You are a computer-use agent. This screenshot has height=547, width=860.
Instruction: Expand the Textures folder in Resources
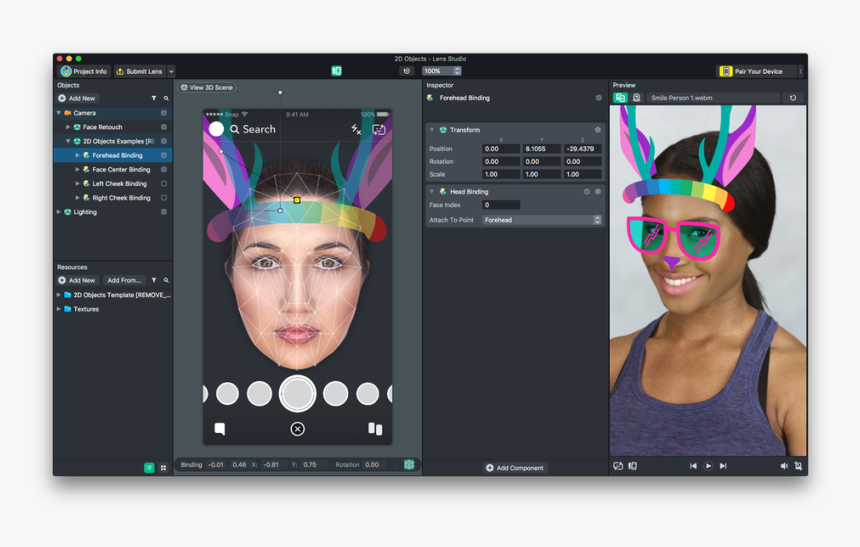coord(59,309)
